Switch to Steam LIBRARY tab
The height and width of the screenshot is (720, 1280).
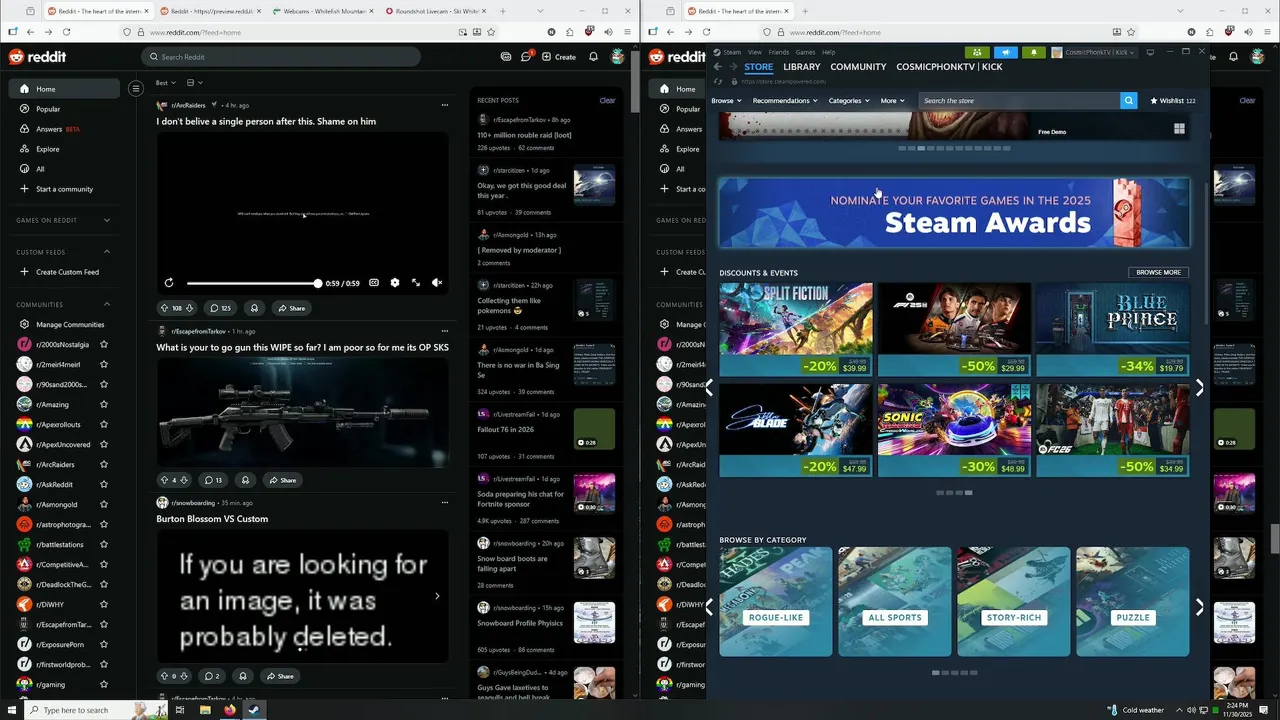[x=802, y=67]
